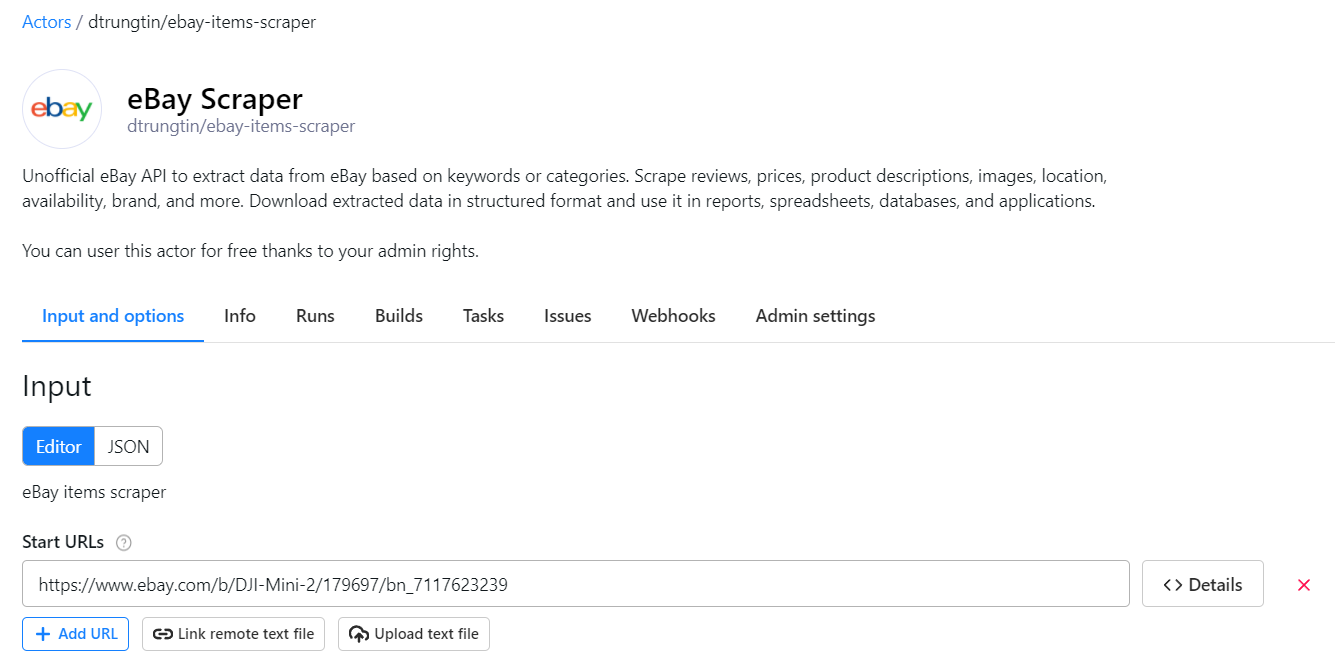Open the Actors breadcrumb link
Viewport: 1335px width, 667px height.
point(46,21)
